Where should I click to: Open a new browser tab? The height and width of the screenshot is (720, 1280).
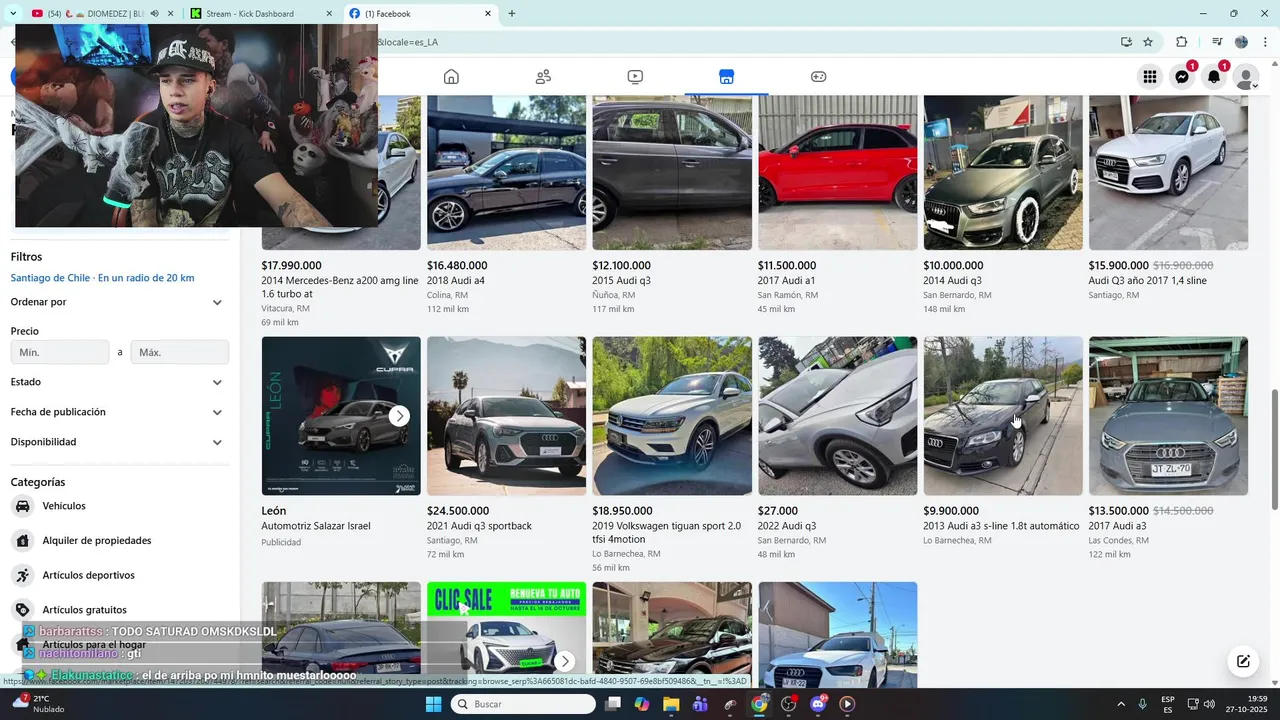[512, 14]
